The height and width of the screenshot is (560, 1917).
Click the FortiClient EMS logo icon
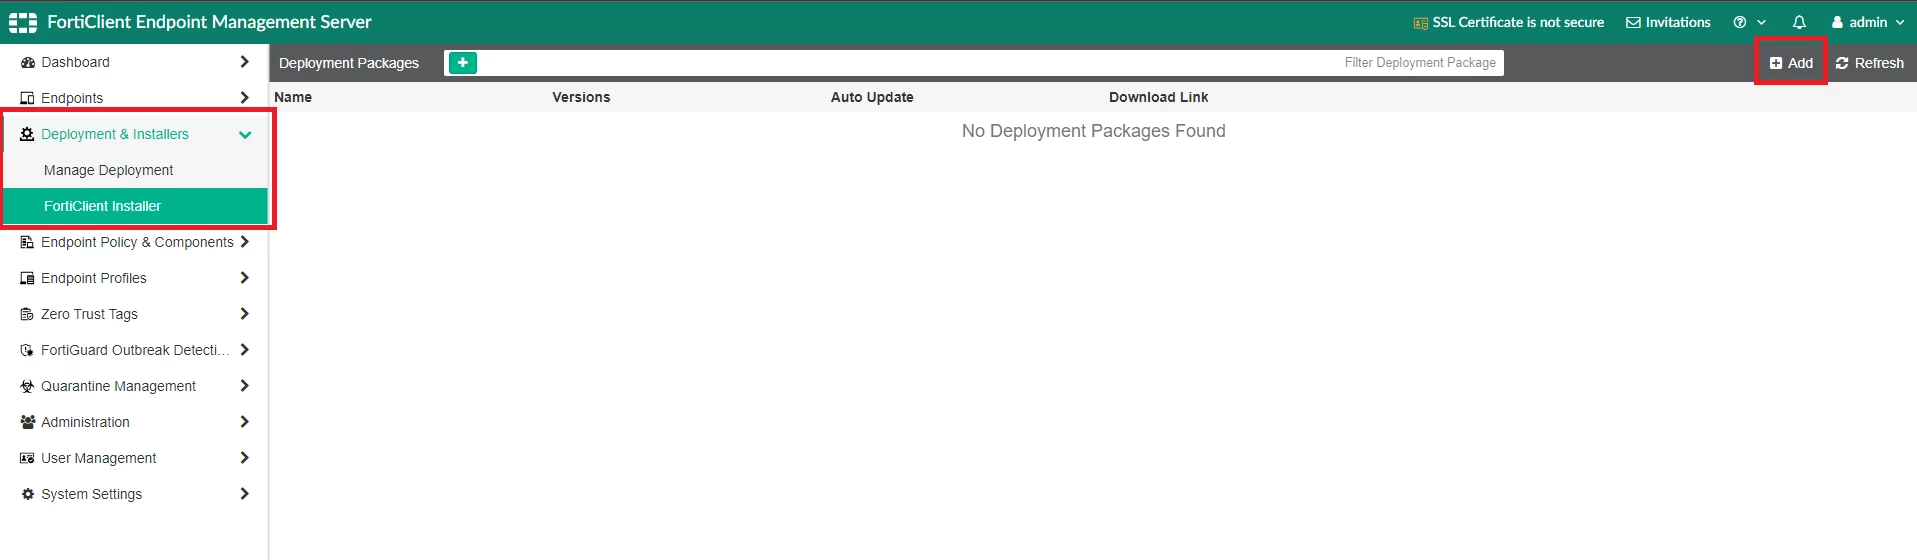click(23, 22)
